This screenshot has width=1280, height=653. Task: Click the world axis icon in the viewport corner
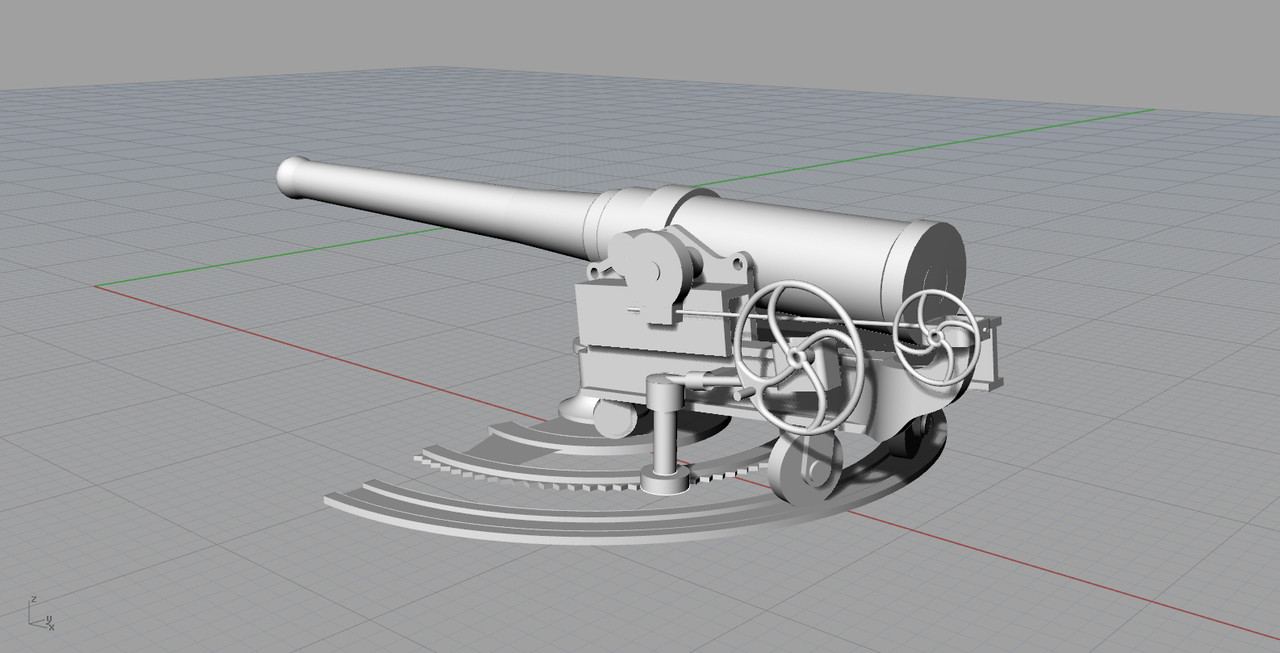pyautogui.click(x=42, y=614)
